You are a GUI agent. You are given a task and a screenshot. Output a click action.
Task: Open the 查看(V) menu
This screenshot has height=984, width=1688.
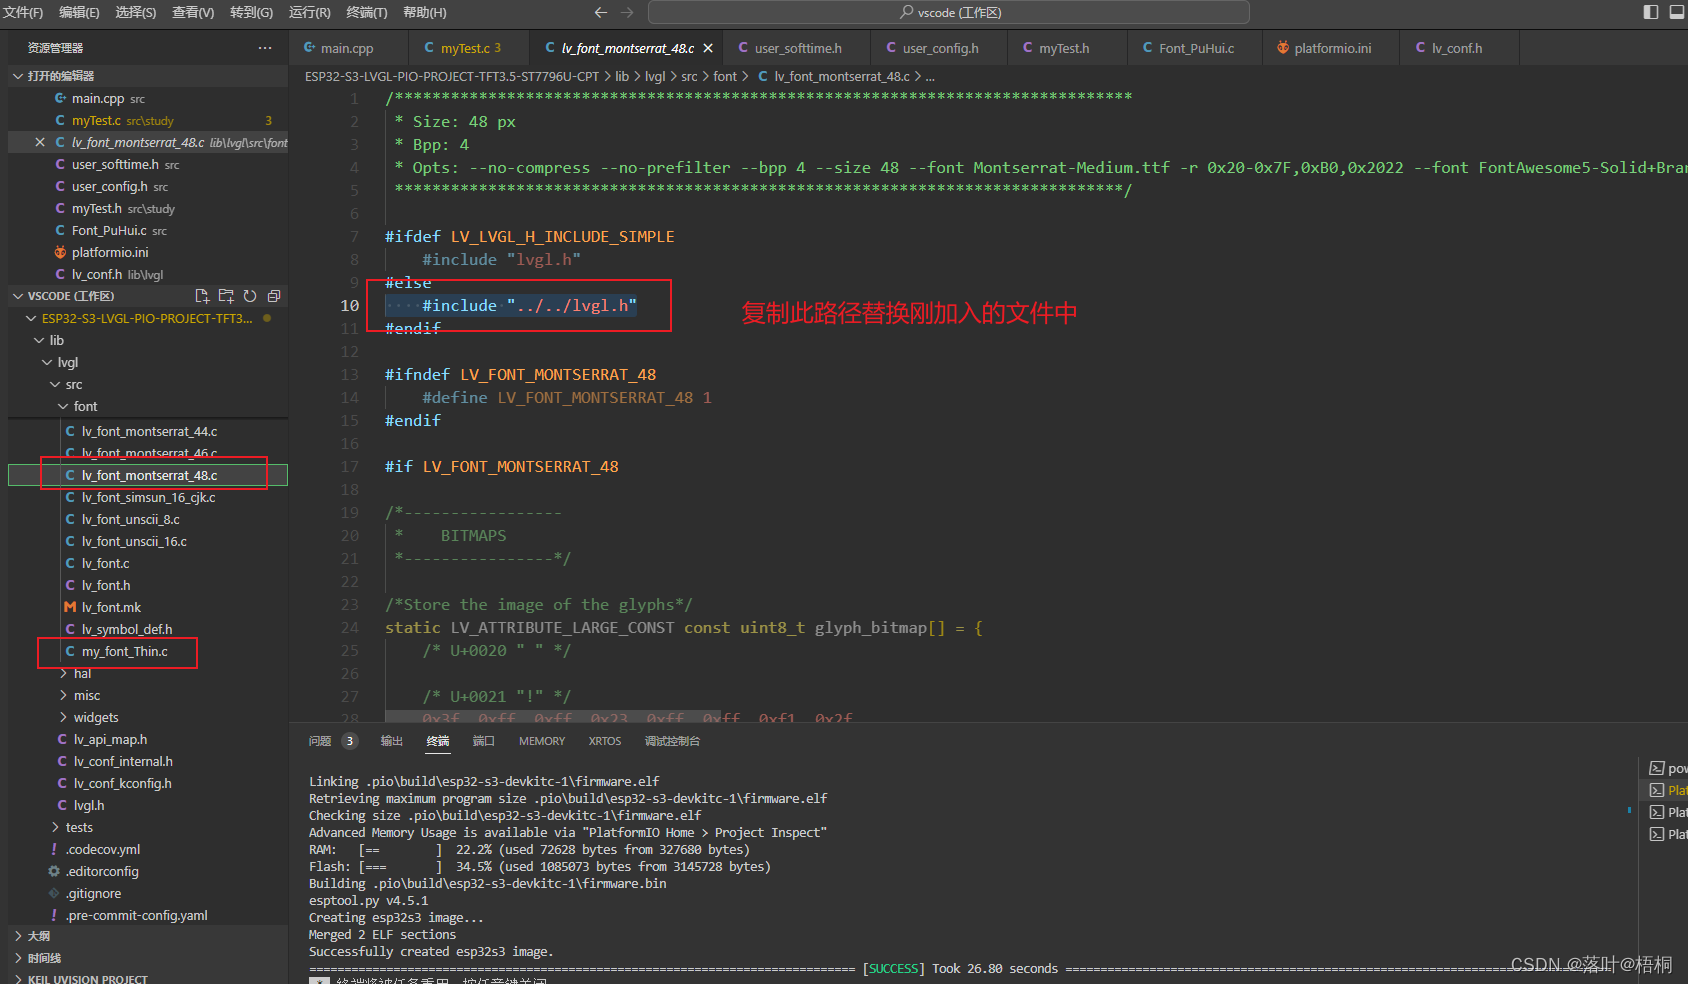[193, 12]
